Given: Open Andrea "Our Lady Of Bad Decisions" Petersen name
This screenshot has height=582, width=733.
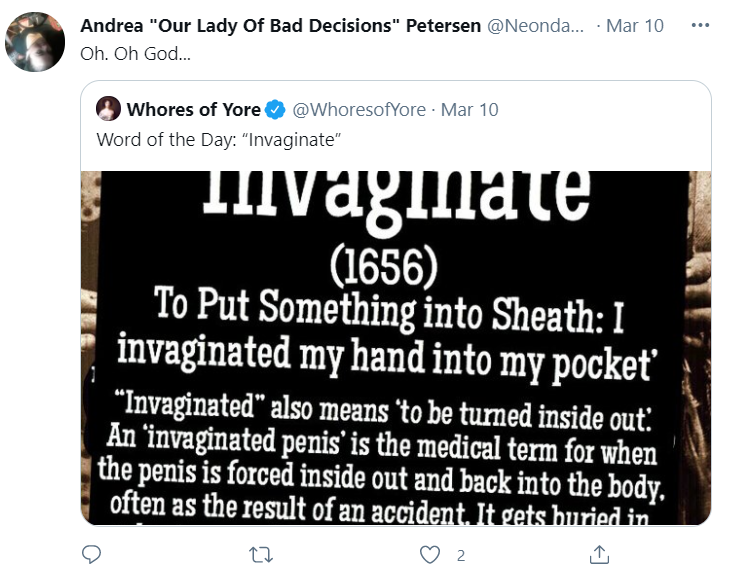Looking at the screenshot, I should pos(280,26).
